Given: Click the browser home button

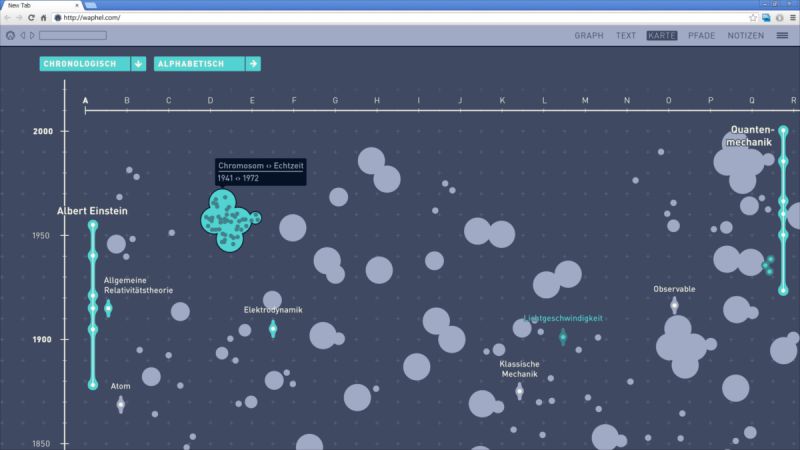Looking at the screenshot, I should click(43, 18).
